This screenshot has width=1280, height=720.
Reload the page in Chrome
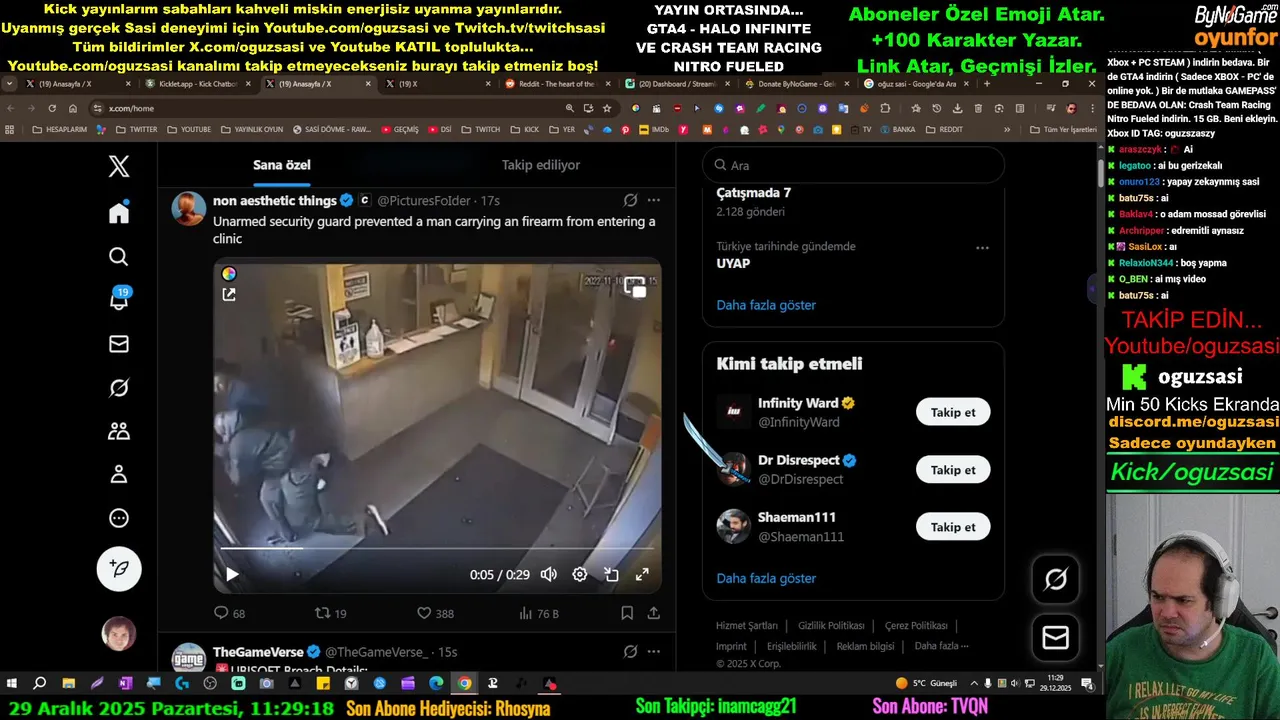[52, 108]
